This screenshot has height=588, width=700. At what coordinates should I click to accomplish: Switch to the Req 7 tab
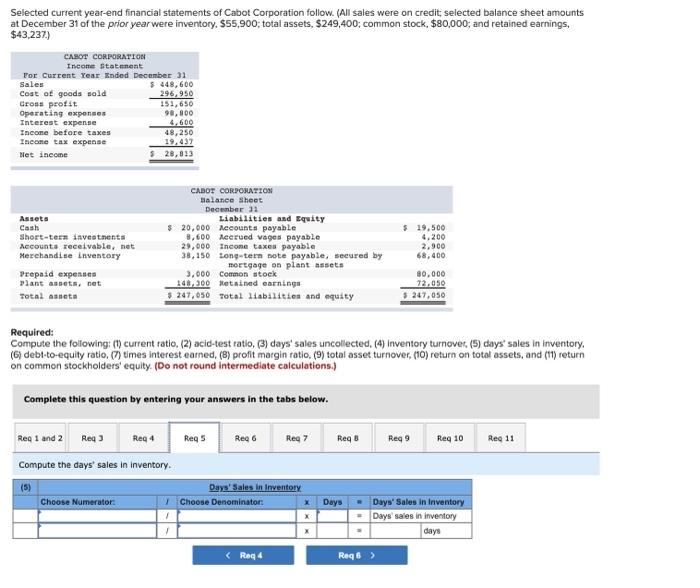tap(296, 438)
